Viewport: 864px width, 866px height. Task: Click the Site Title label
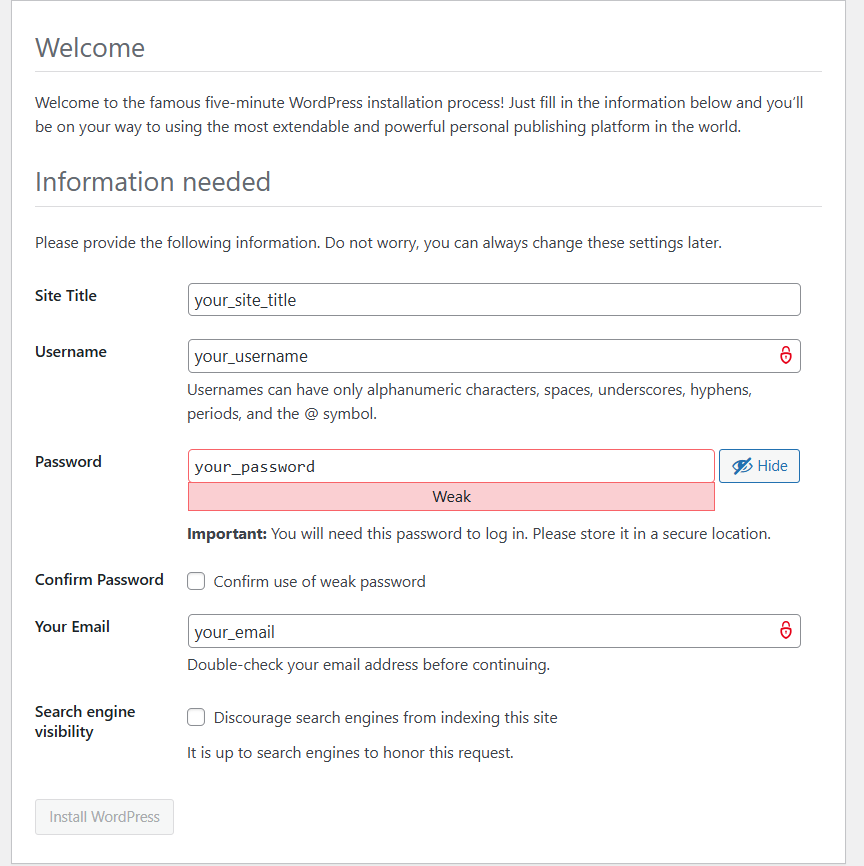coord(66,296)
